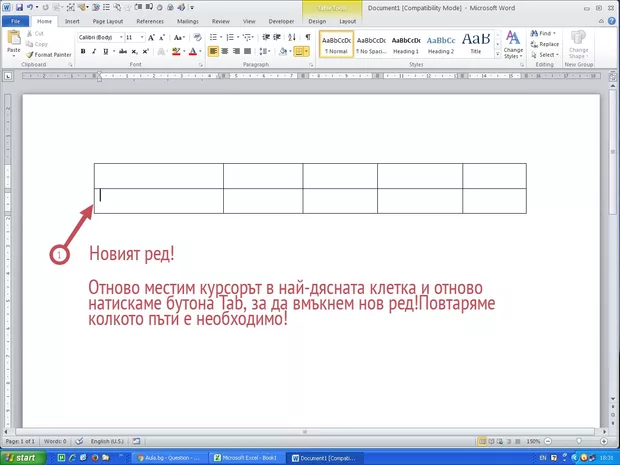Toggle Justify alignment
This screenshot has height=465, width=620.
point(248,51)
